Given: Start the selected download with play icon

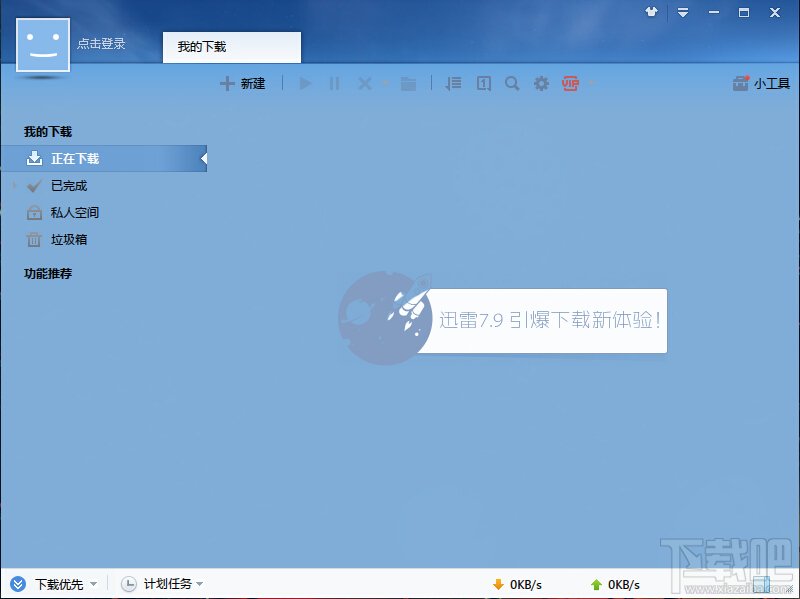Looking at the screenshot, I should click(305, 83).
